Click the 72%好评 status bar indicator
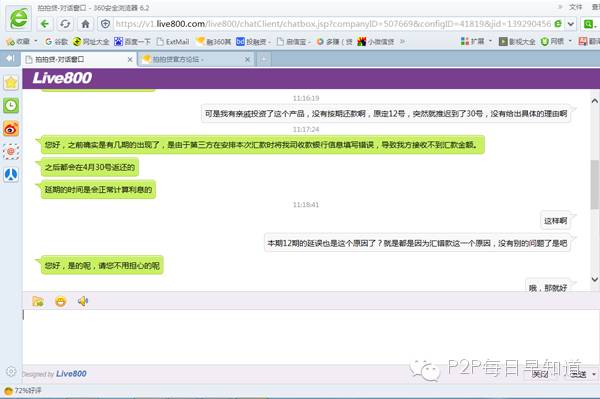The height and width of the screenshot is (399, 600). tap(23, 391)
